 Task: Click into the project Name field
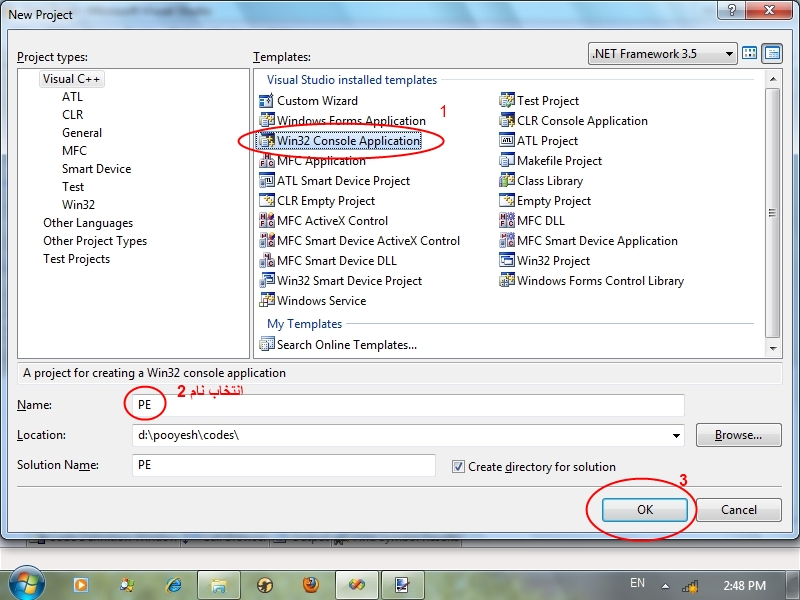408,405
